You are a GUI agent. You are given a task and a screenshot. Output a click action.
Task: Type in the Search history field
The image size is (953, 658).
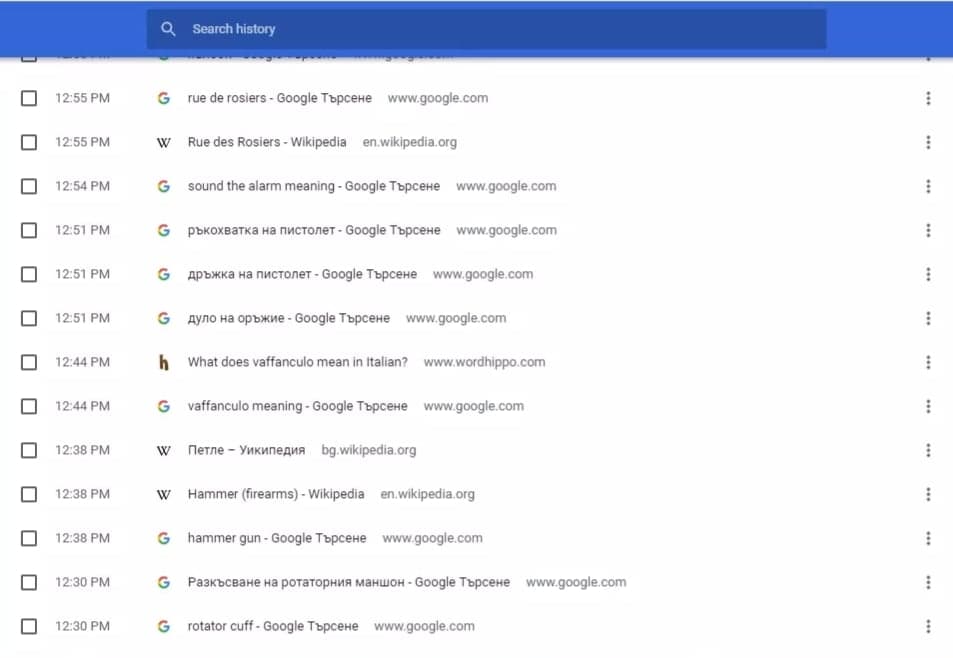pyautogui.click(x=500, y=29)
